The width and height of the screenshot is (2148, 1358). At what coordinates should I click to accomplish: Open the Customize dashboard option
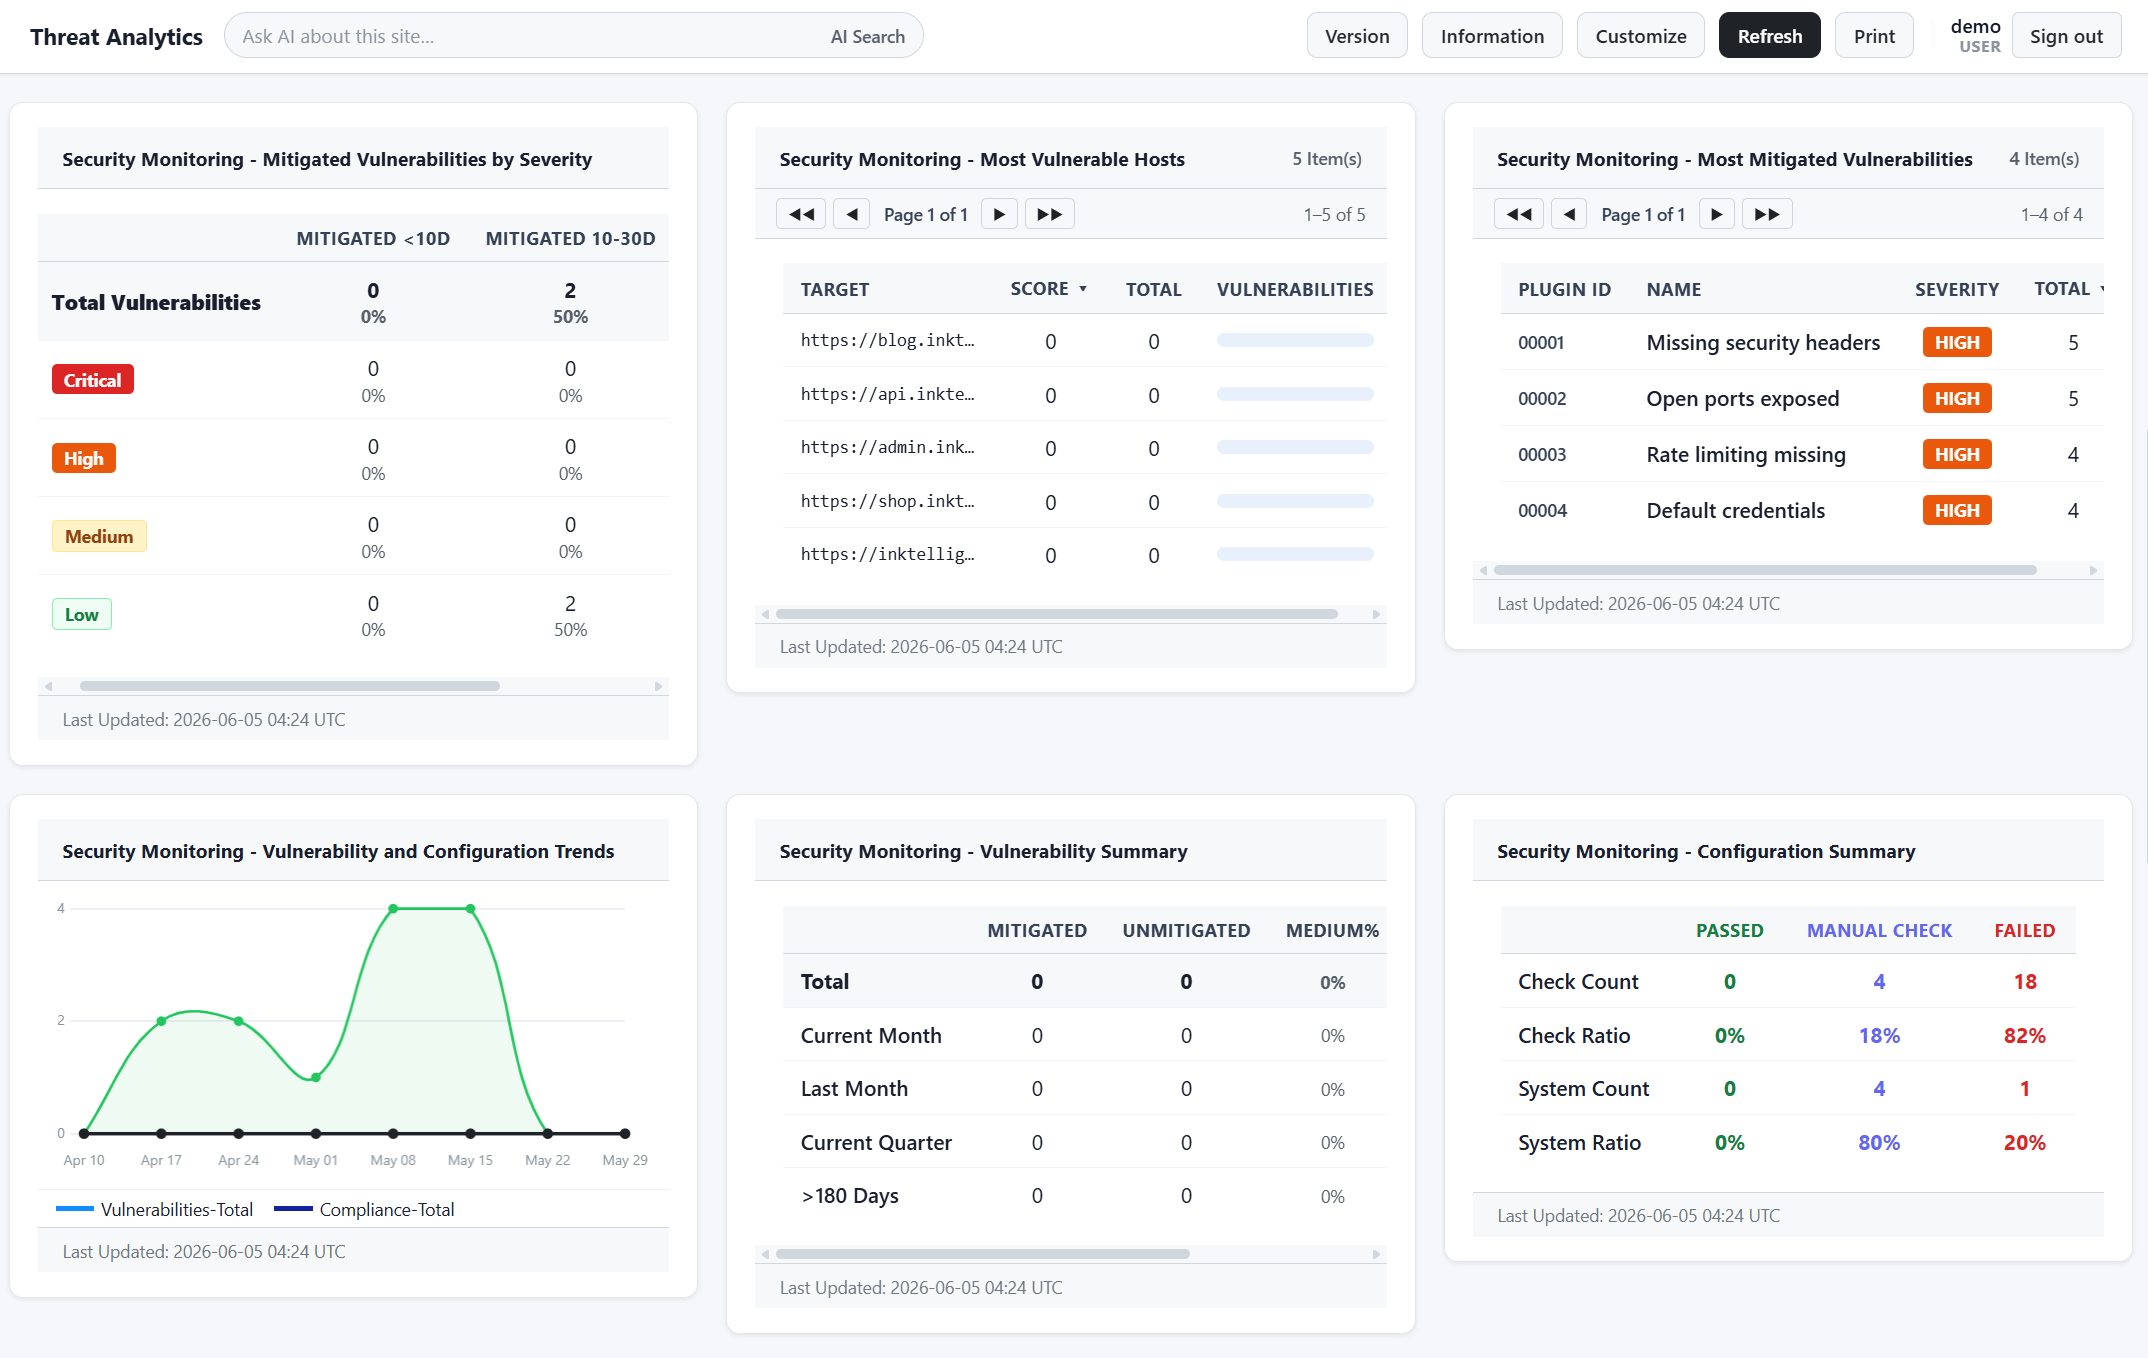click(1640, 36)
